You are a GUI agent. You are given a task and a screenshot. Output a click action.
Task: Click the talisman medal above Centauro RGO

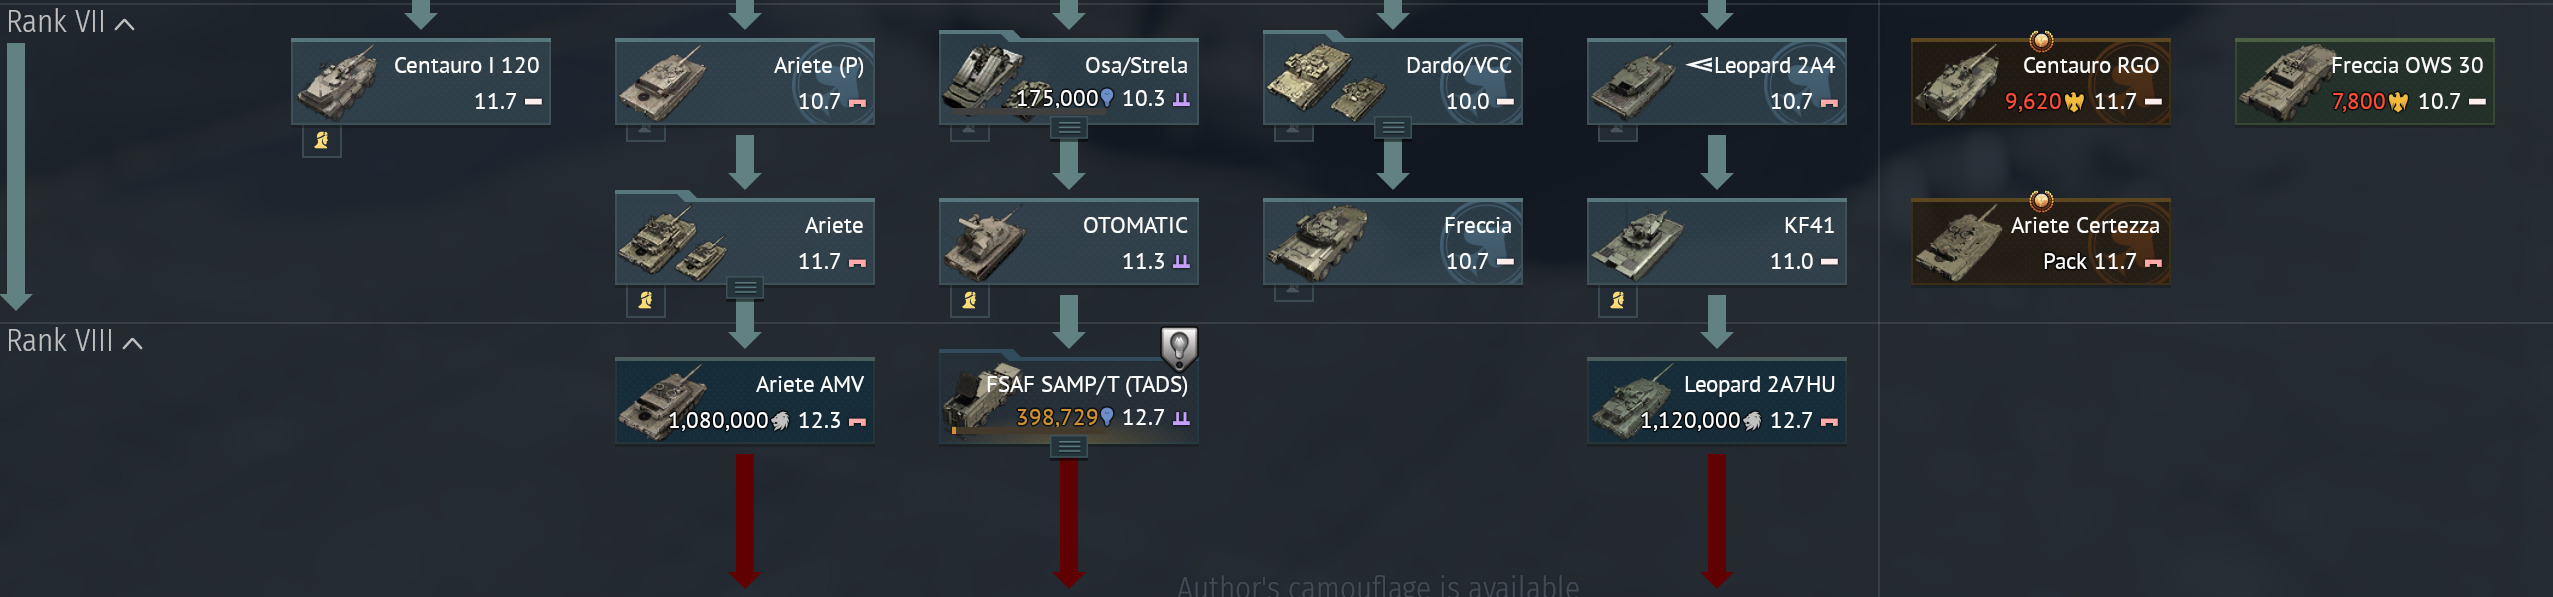click(2041, 41)
